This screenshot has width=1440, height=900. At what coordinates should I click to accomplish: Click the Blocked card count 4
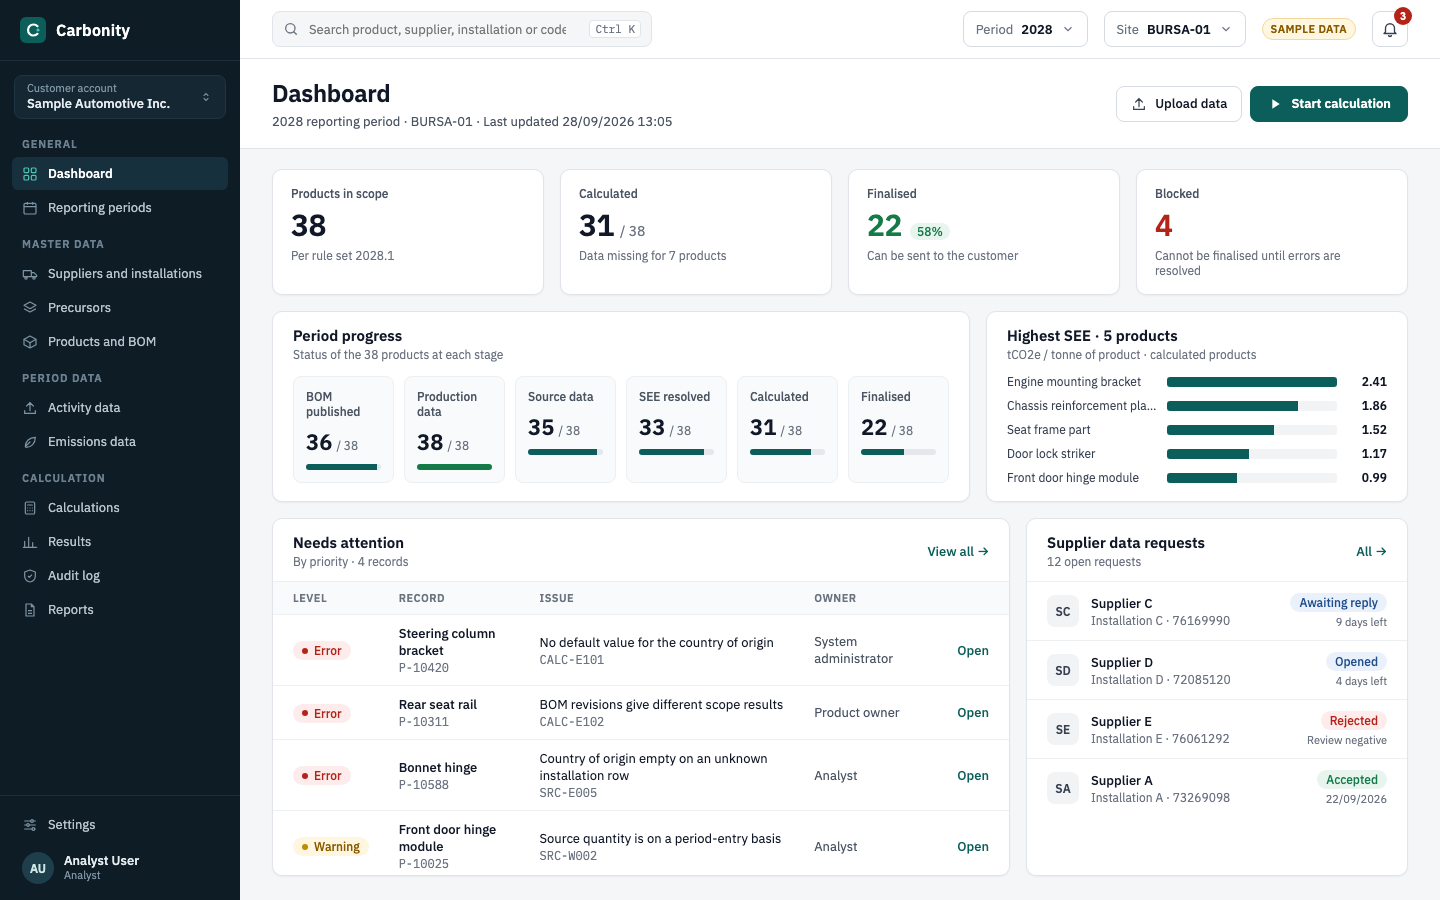[1164, 226]
